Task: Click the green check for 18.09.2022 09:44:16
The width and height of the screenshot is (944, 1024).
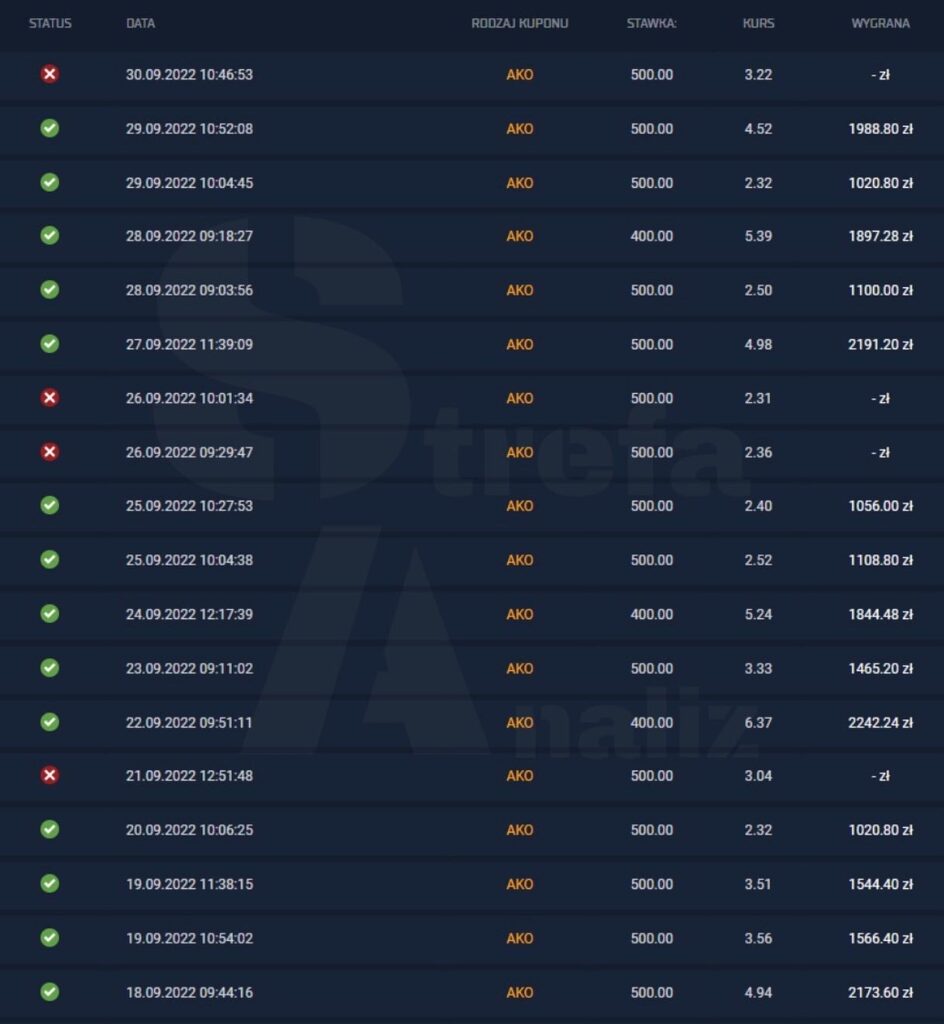Action: (50, 991)
